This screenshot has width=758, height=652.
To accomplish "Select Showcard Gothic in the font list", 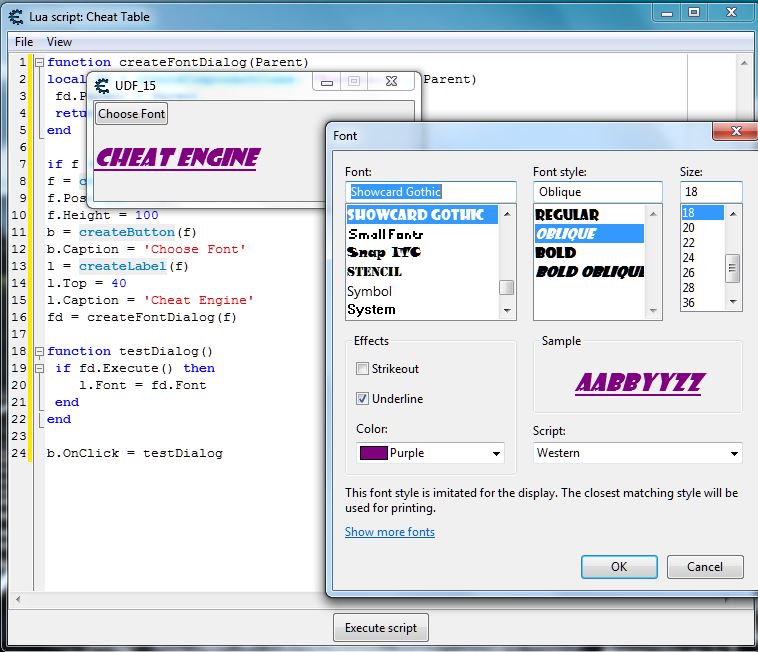I will click(x=422, y=215).
